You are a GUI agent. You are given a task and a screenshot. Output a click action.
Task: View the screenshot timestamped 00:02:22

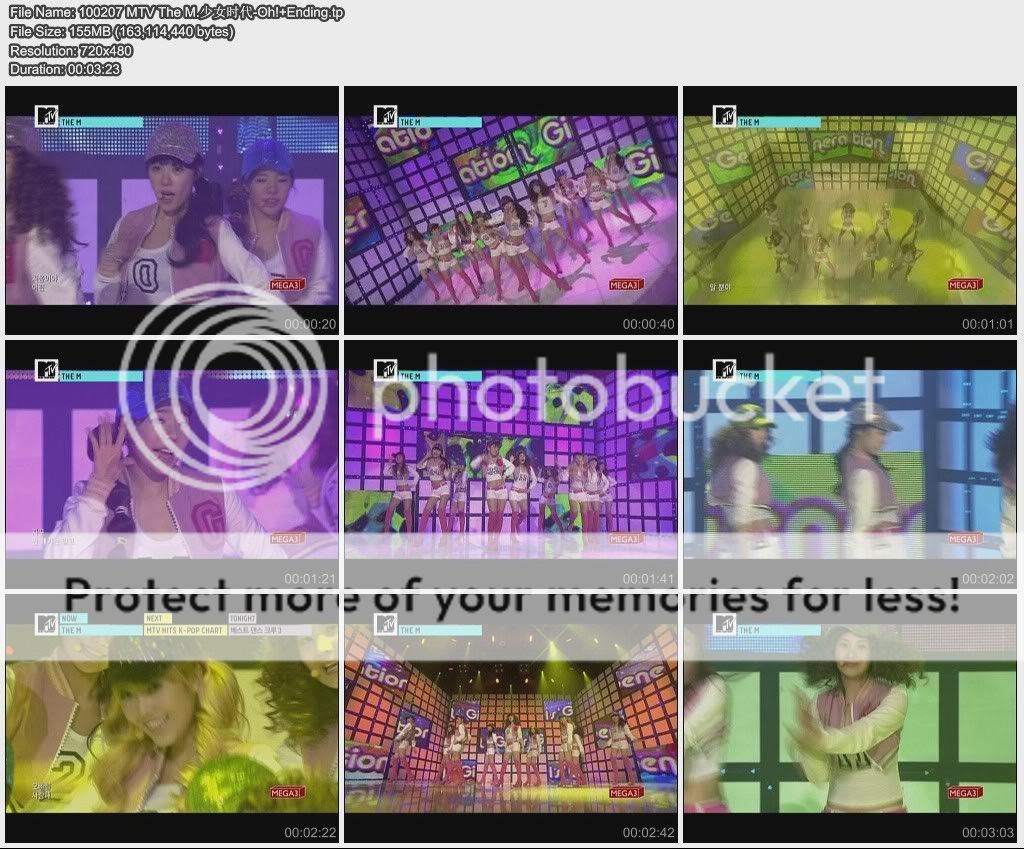pyautogui.click(x=172, y=718)
